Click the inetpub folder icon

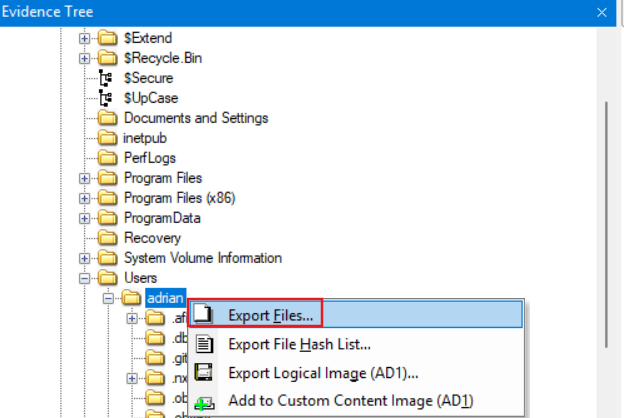109,138
